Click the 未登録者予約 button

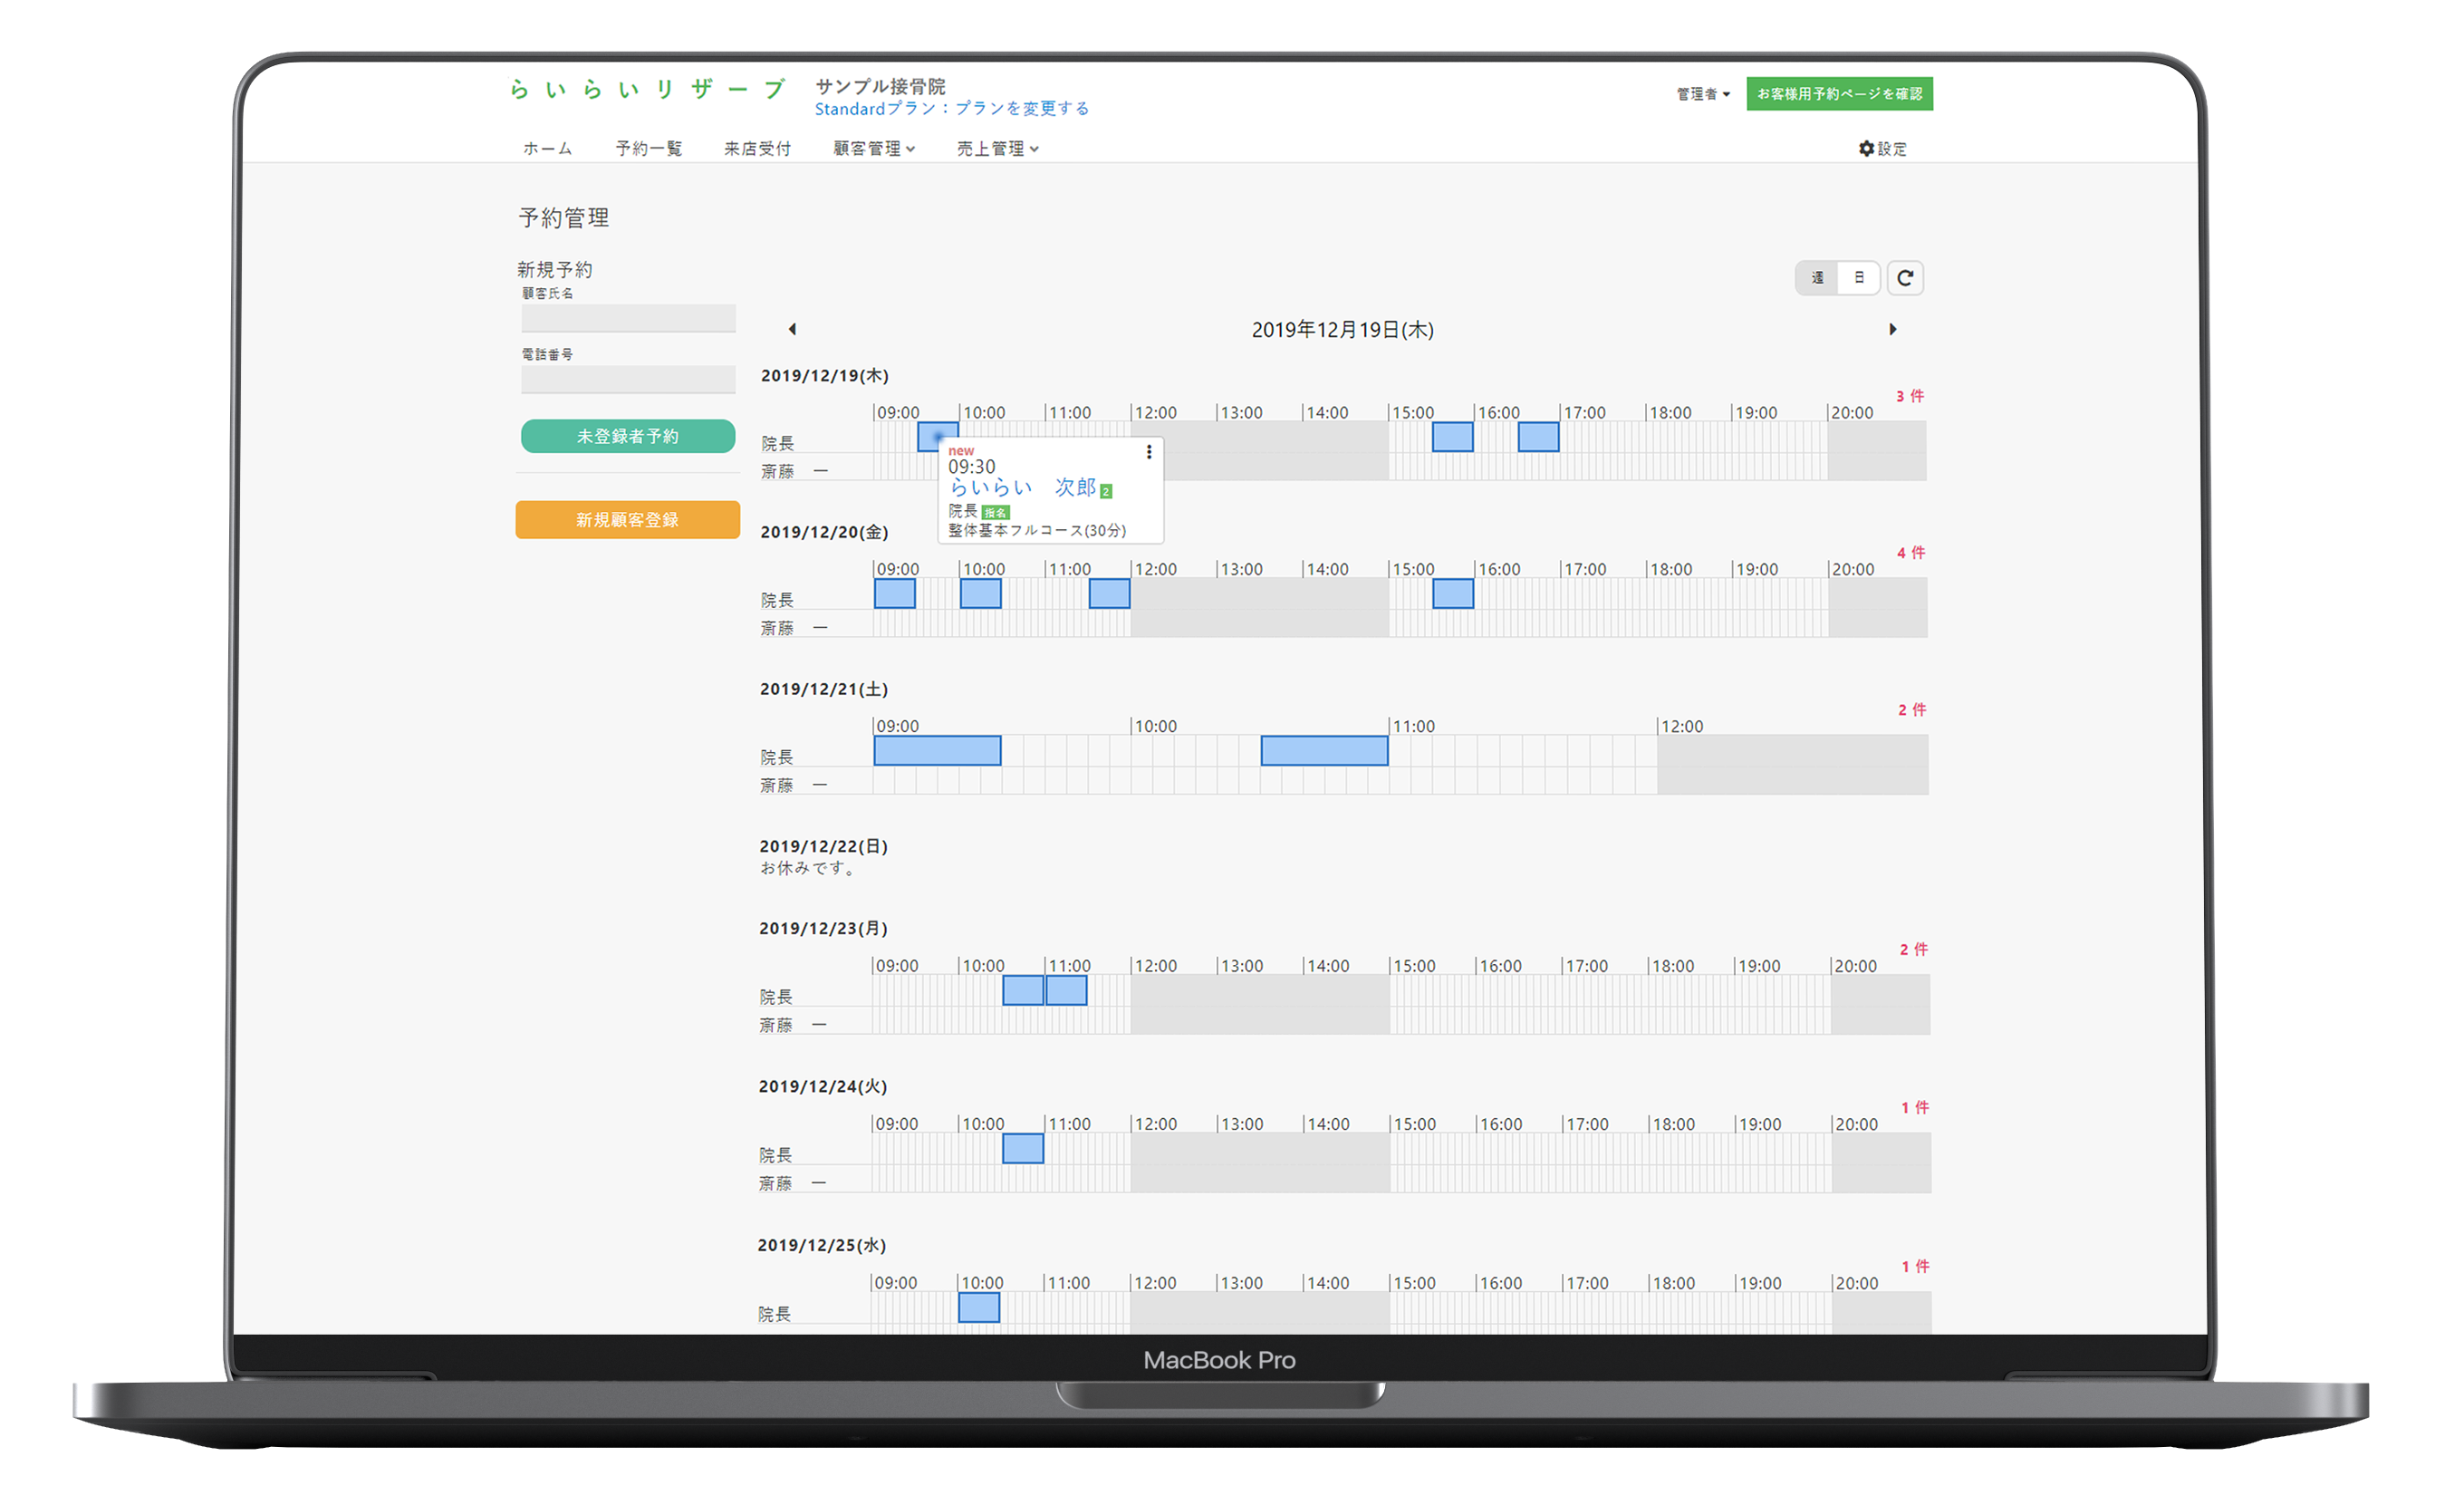627,436
